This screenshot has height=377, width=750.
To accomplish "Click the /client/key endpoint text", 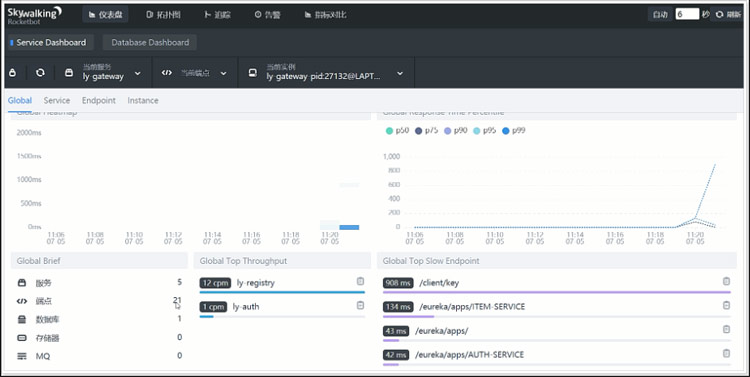I will pyautogui.click(x=439, y=283).
